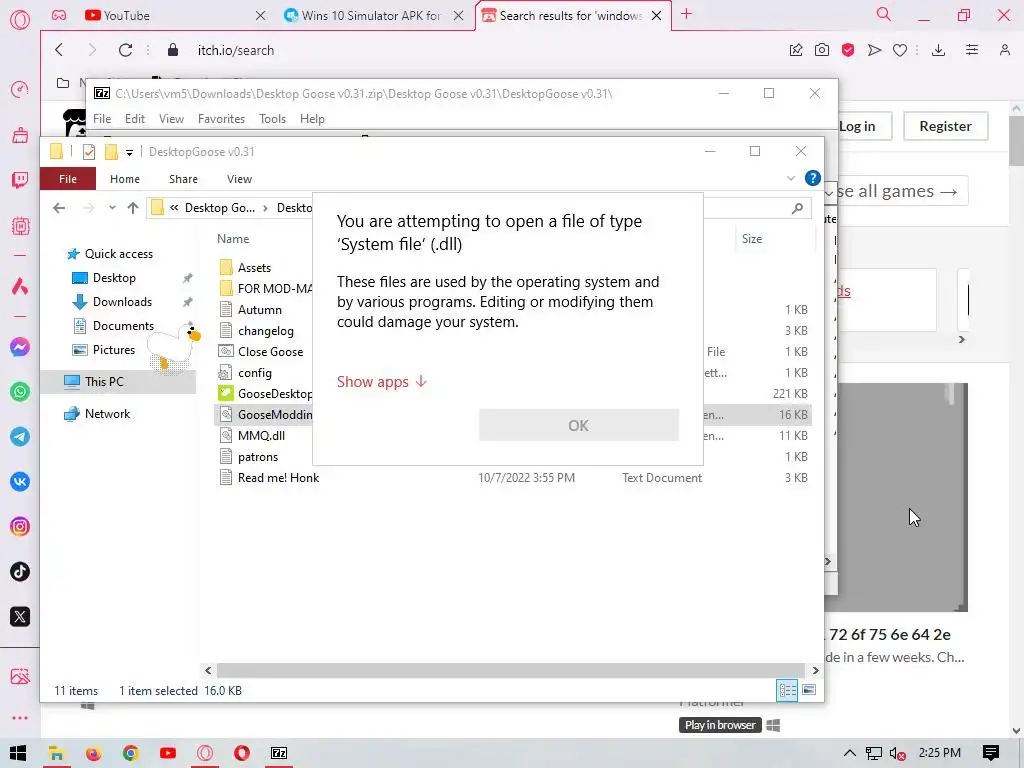Viewport: 1024px width, 768px height.
Task: Open Facebook Messenger in Opera sidebar
Action: (20, 347)
